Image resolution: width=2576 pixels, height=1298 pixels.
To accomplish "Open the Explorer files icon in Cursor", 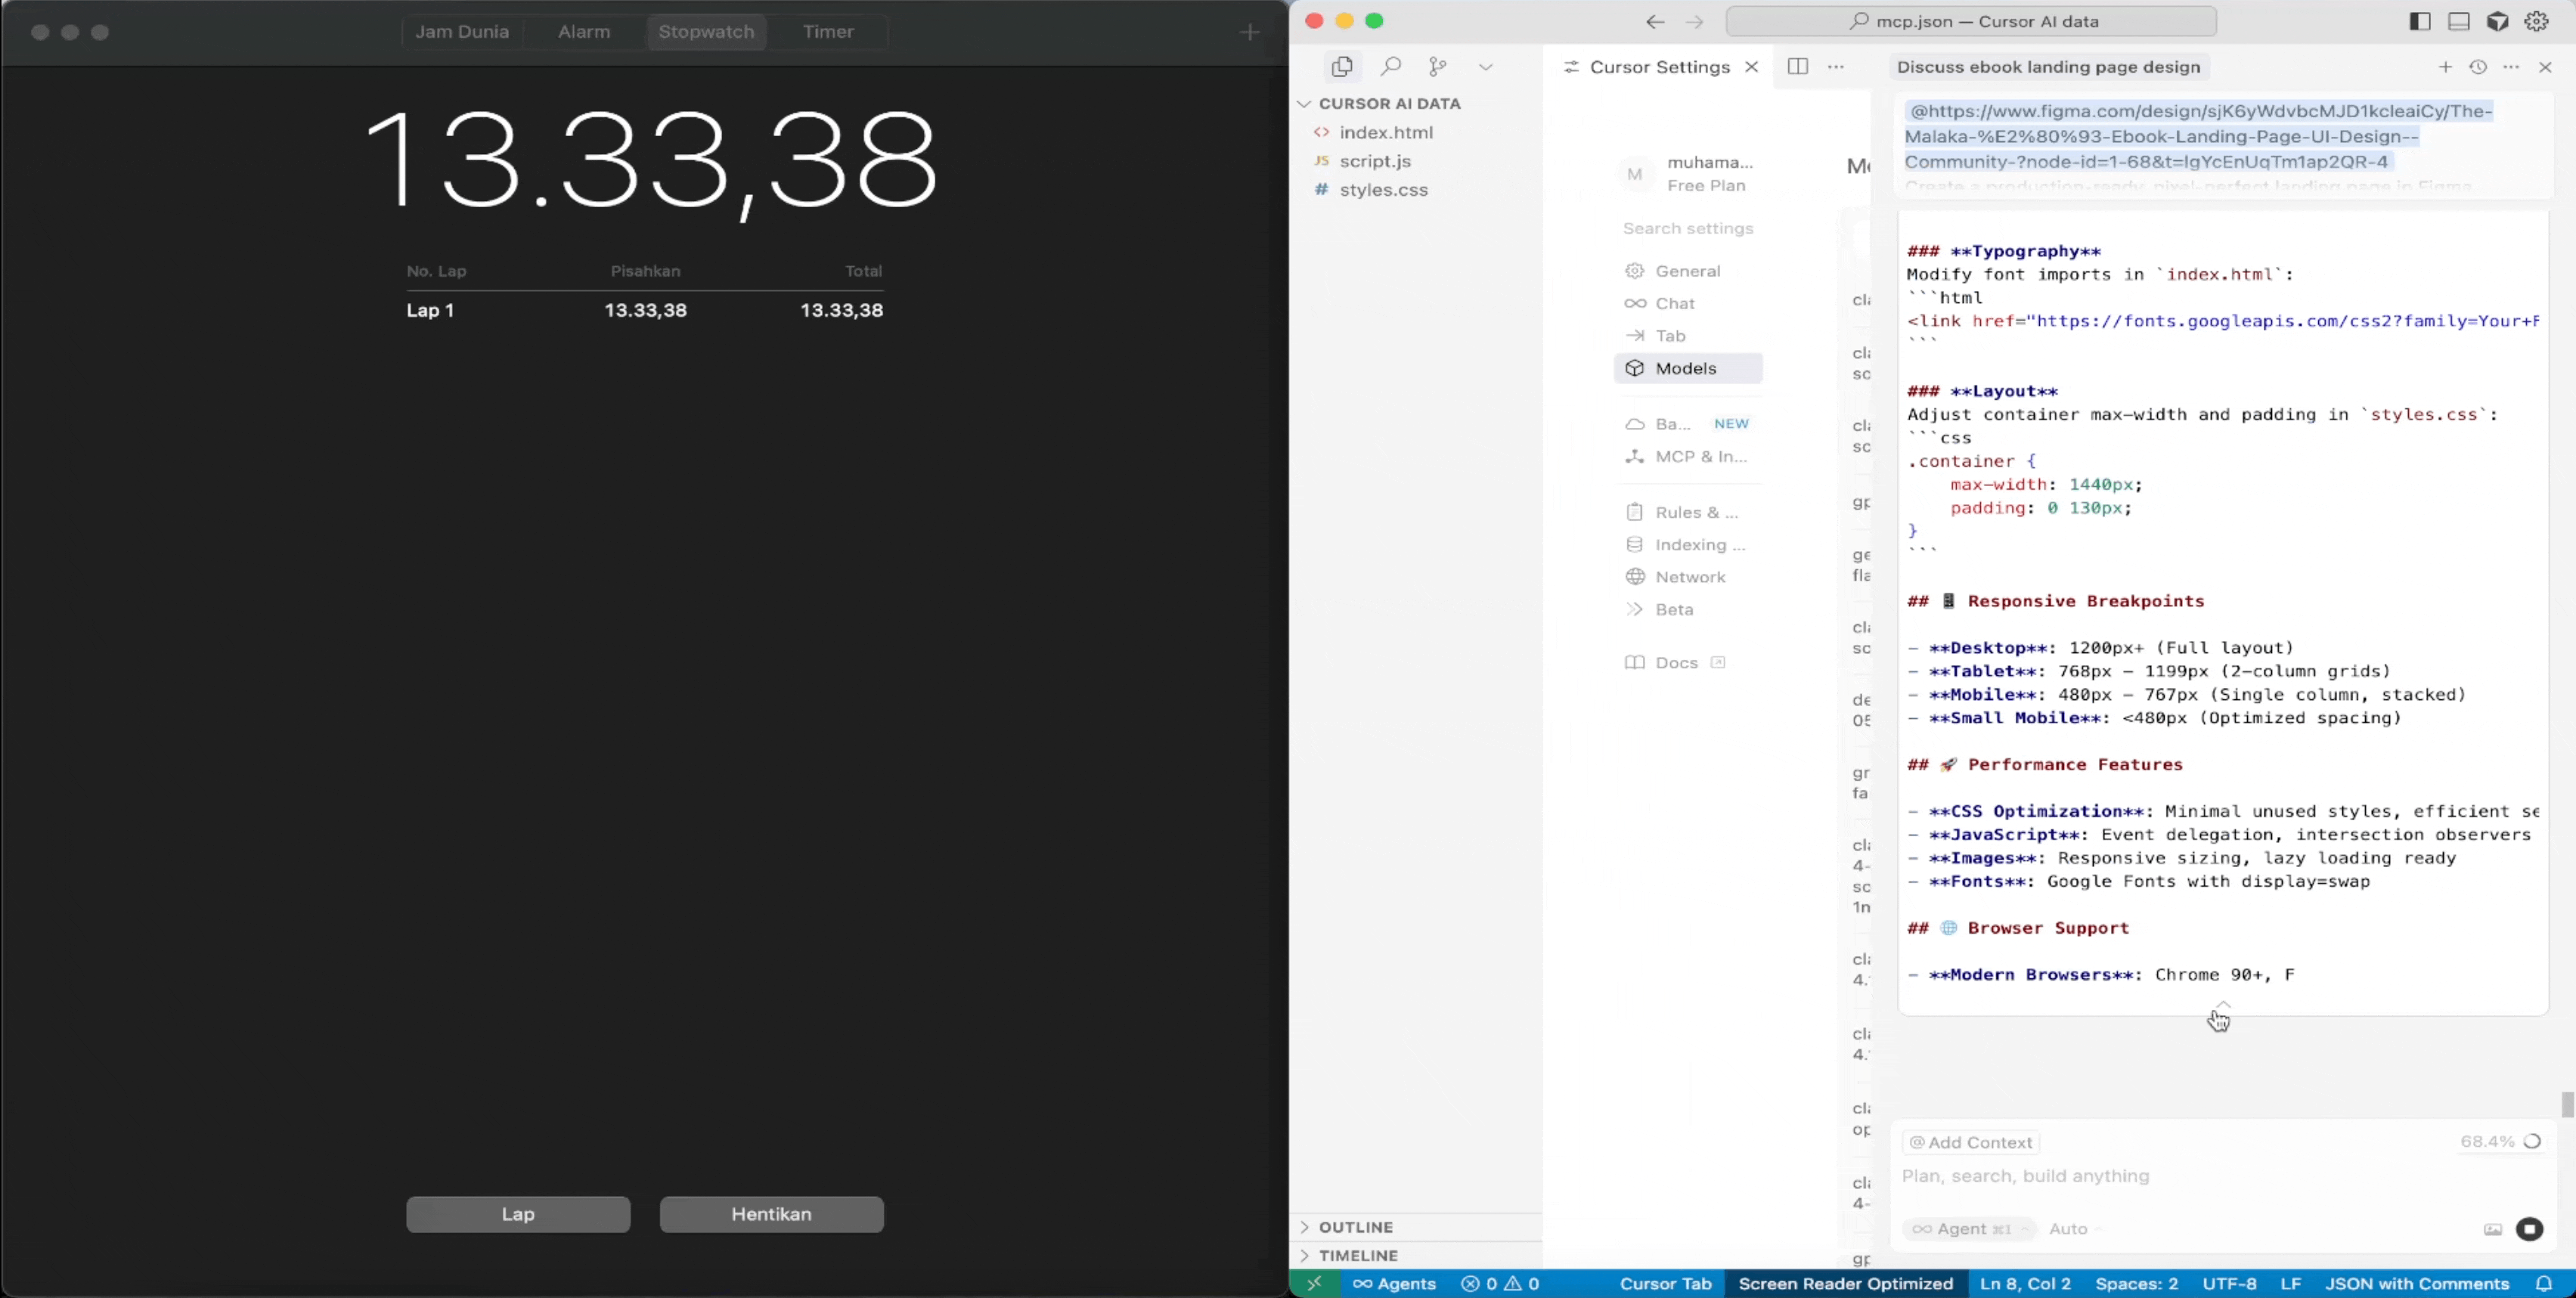I will point(1342,67).
